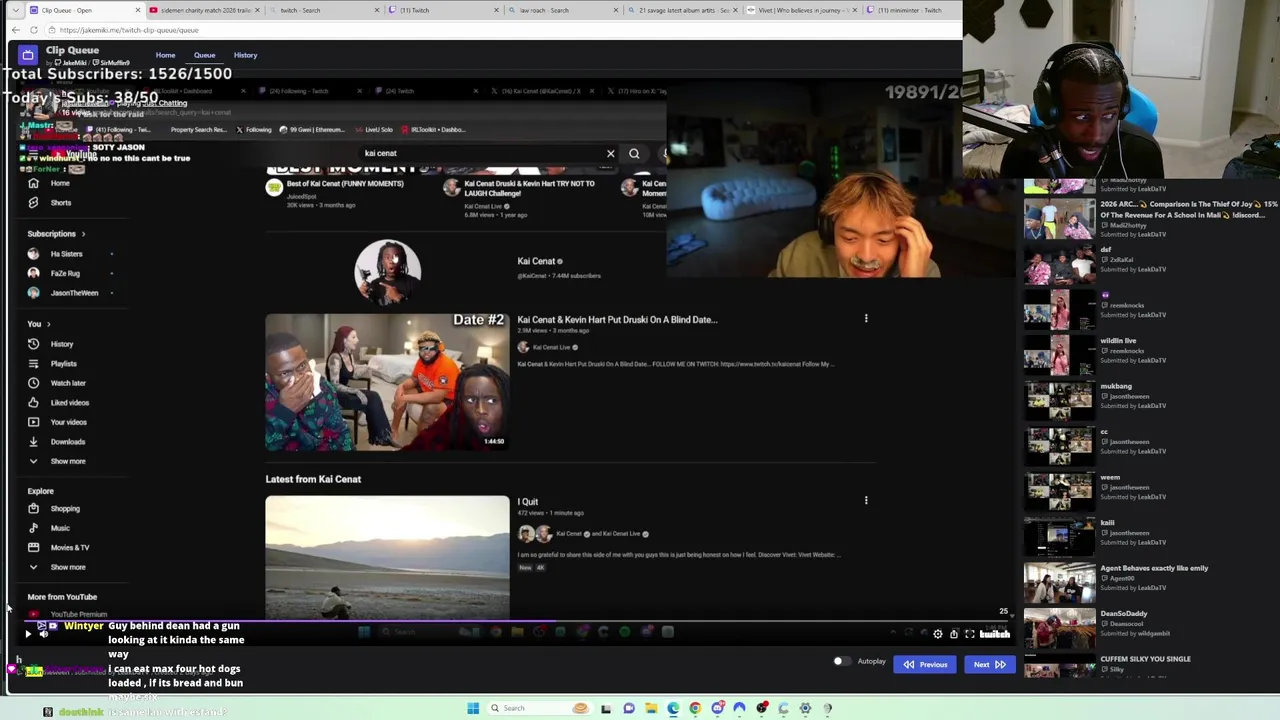This screenshot has height=720, width=1280.
Task: Toggle the Autoplay switch
Action: point(841,661)
